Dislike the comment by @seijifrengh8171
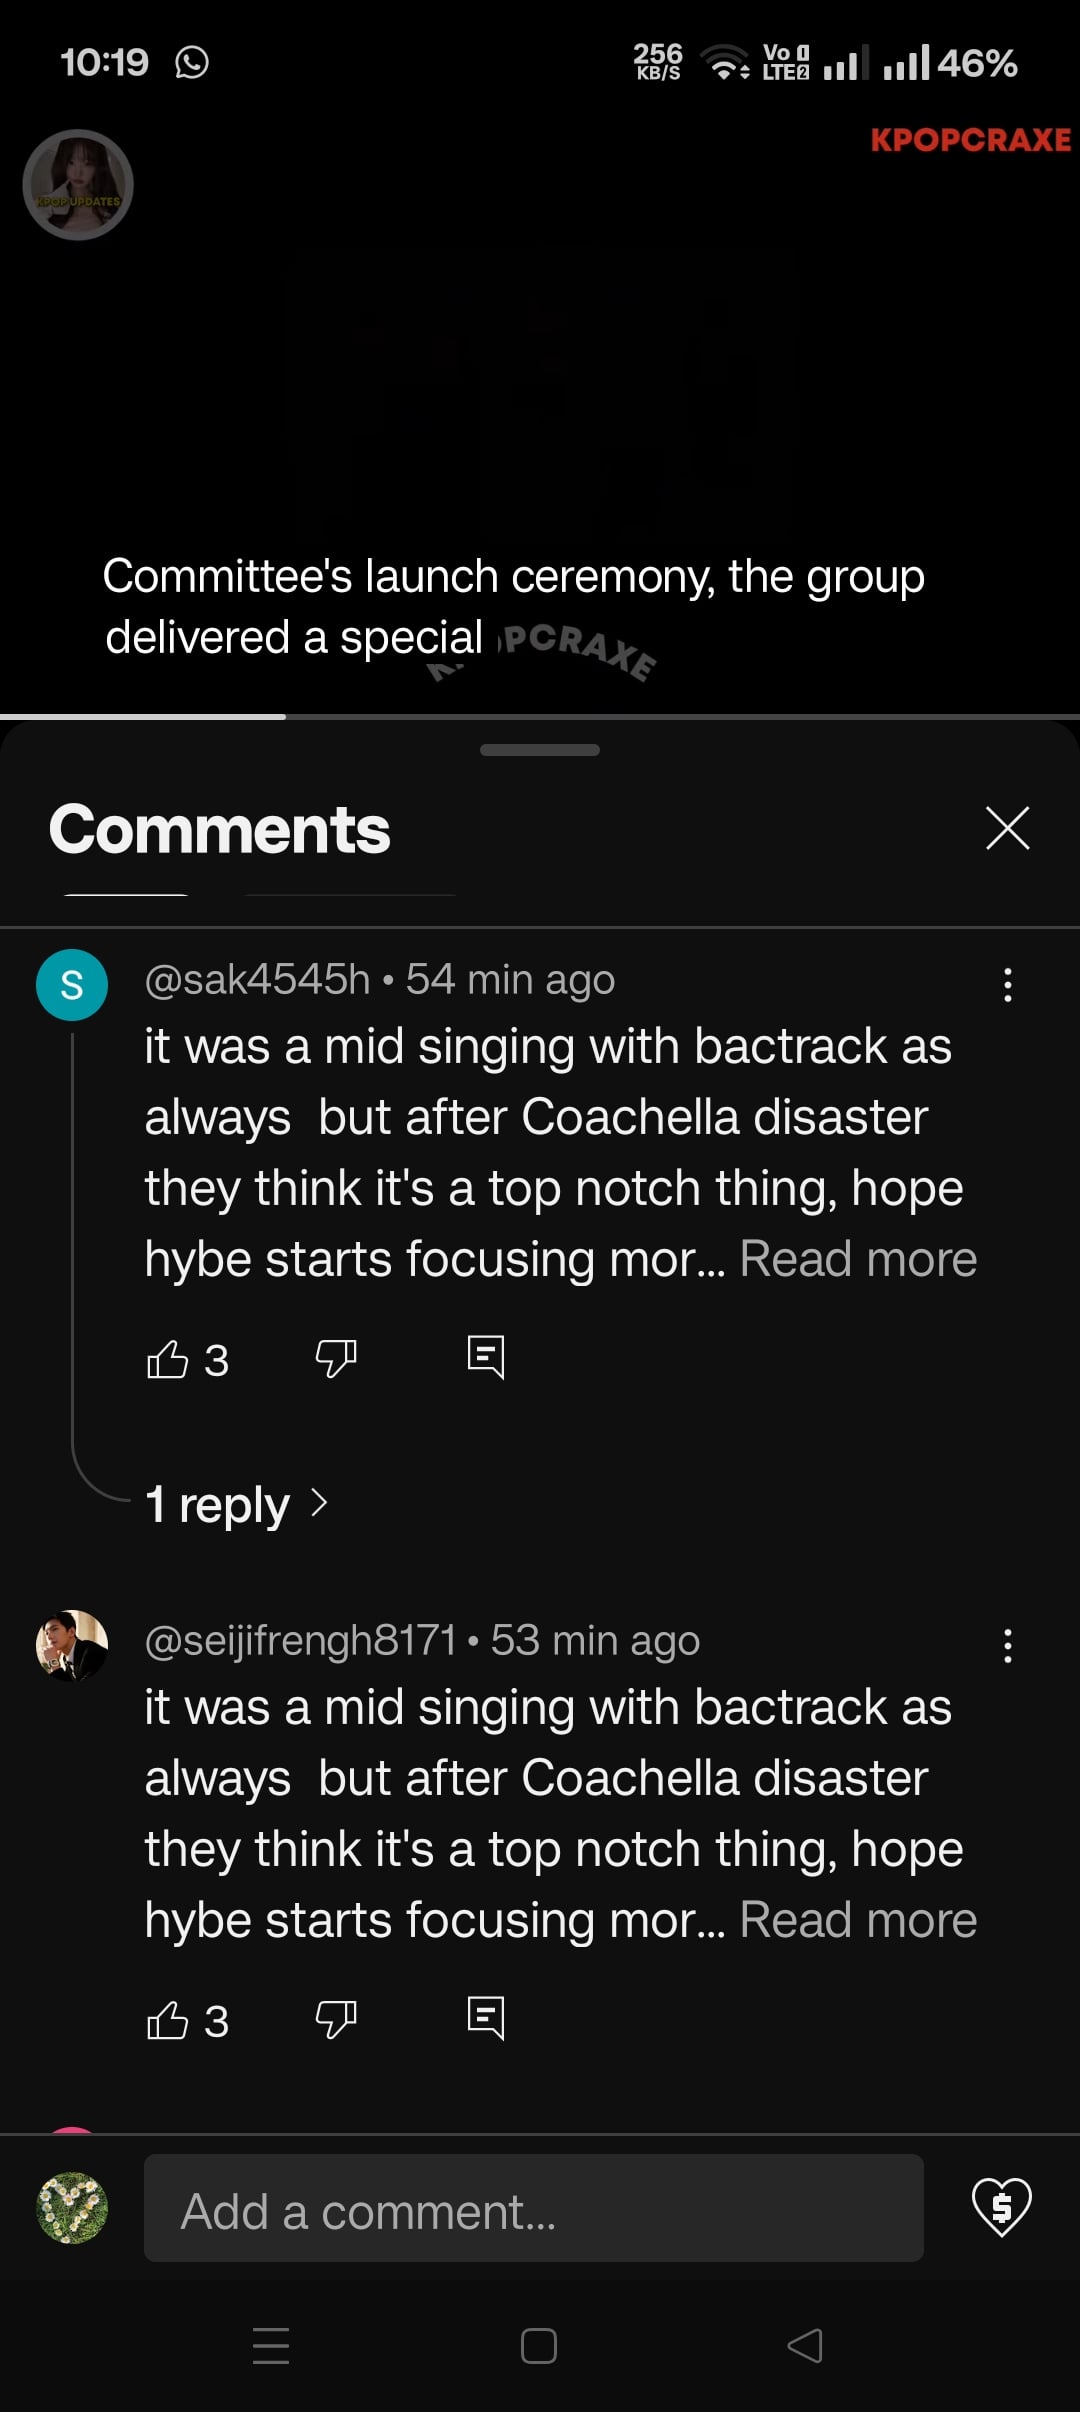1080x2412 pixels. click(x=336, y=2020)
